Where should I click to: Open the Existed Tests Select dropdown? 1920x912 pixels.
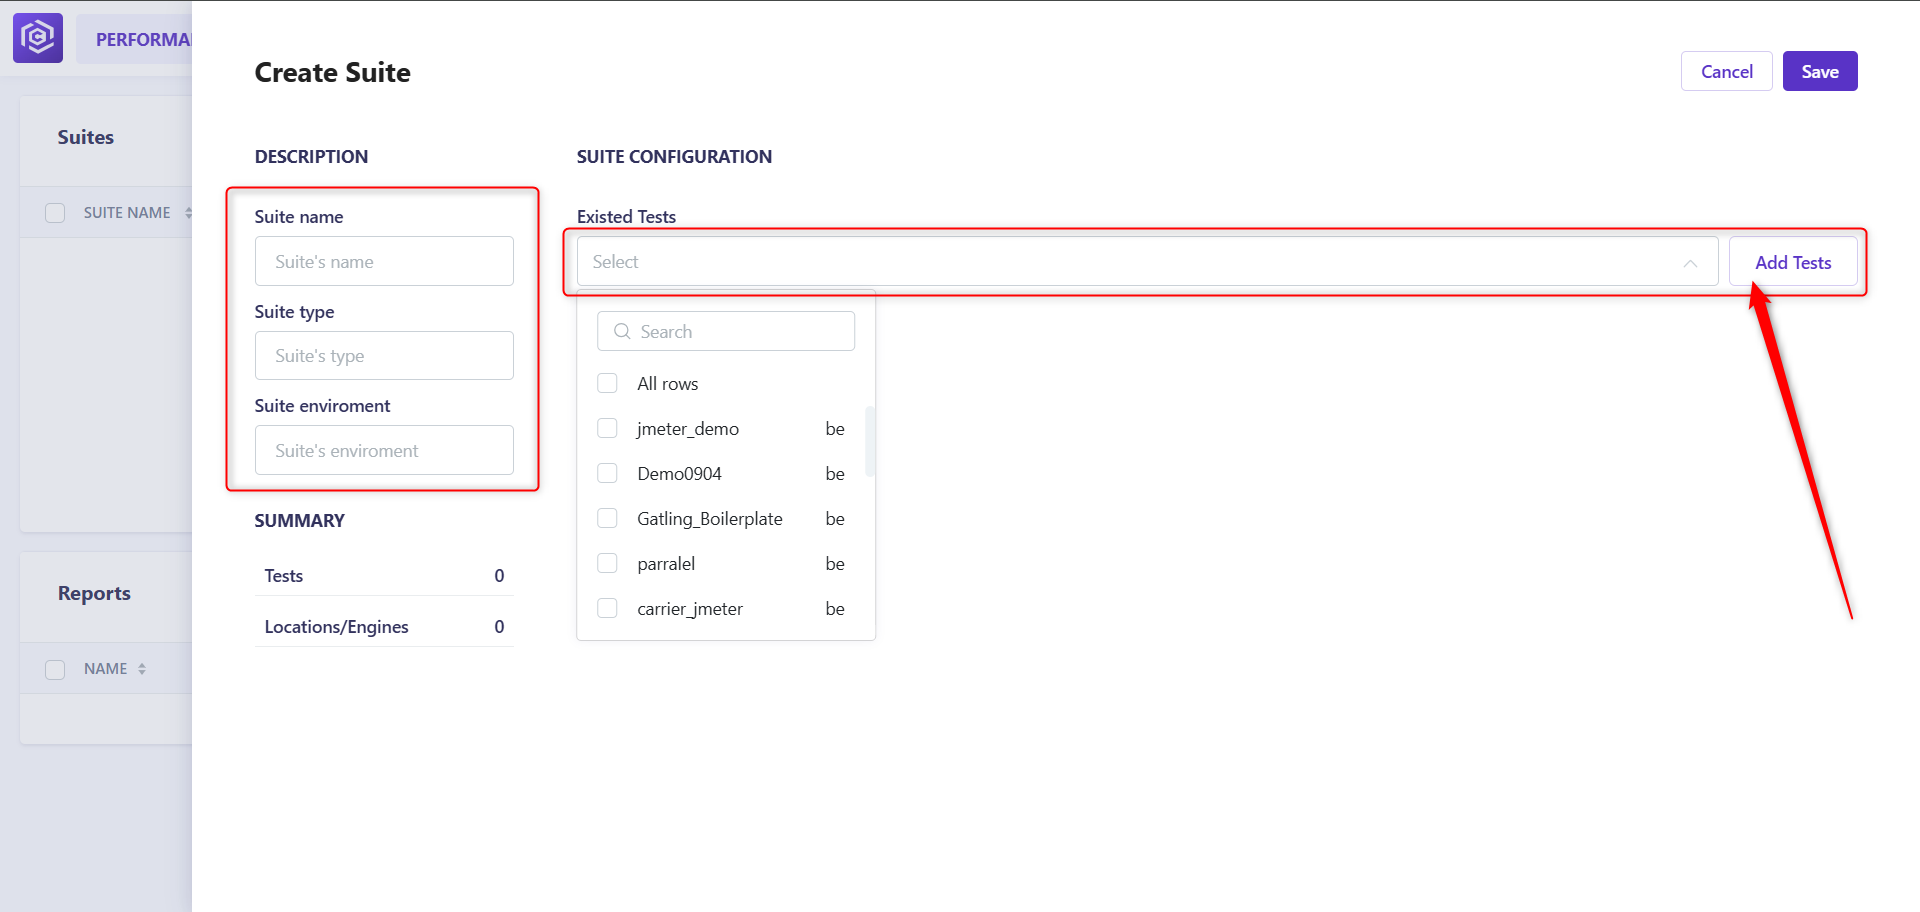1147,262
